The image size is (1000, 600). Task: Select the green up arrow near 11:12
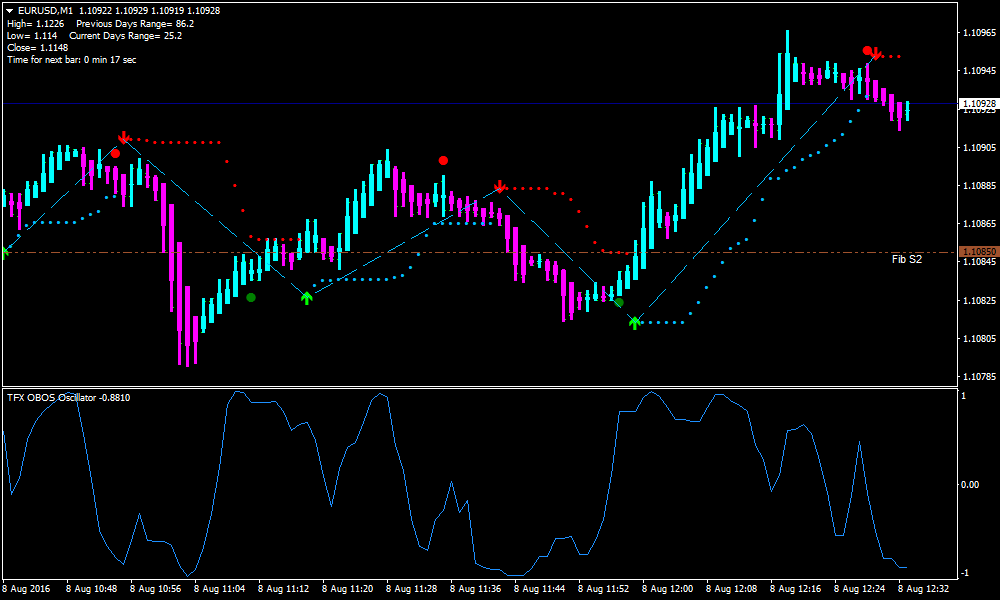click(x=307, y=297)
